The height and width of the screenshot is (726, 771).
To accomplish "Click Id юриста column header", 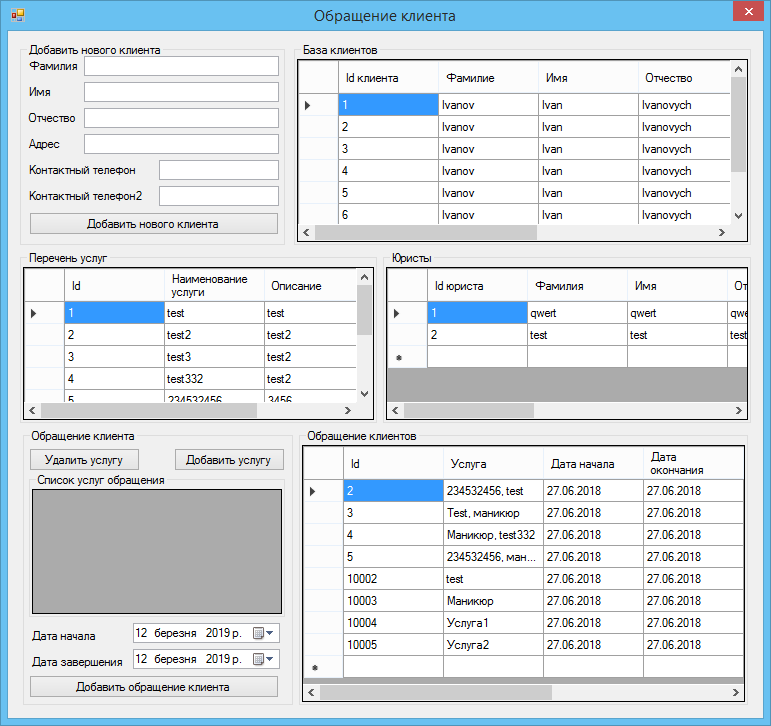I will (x=477, y=285).
